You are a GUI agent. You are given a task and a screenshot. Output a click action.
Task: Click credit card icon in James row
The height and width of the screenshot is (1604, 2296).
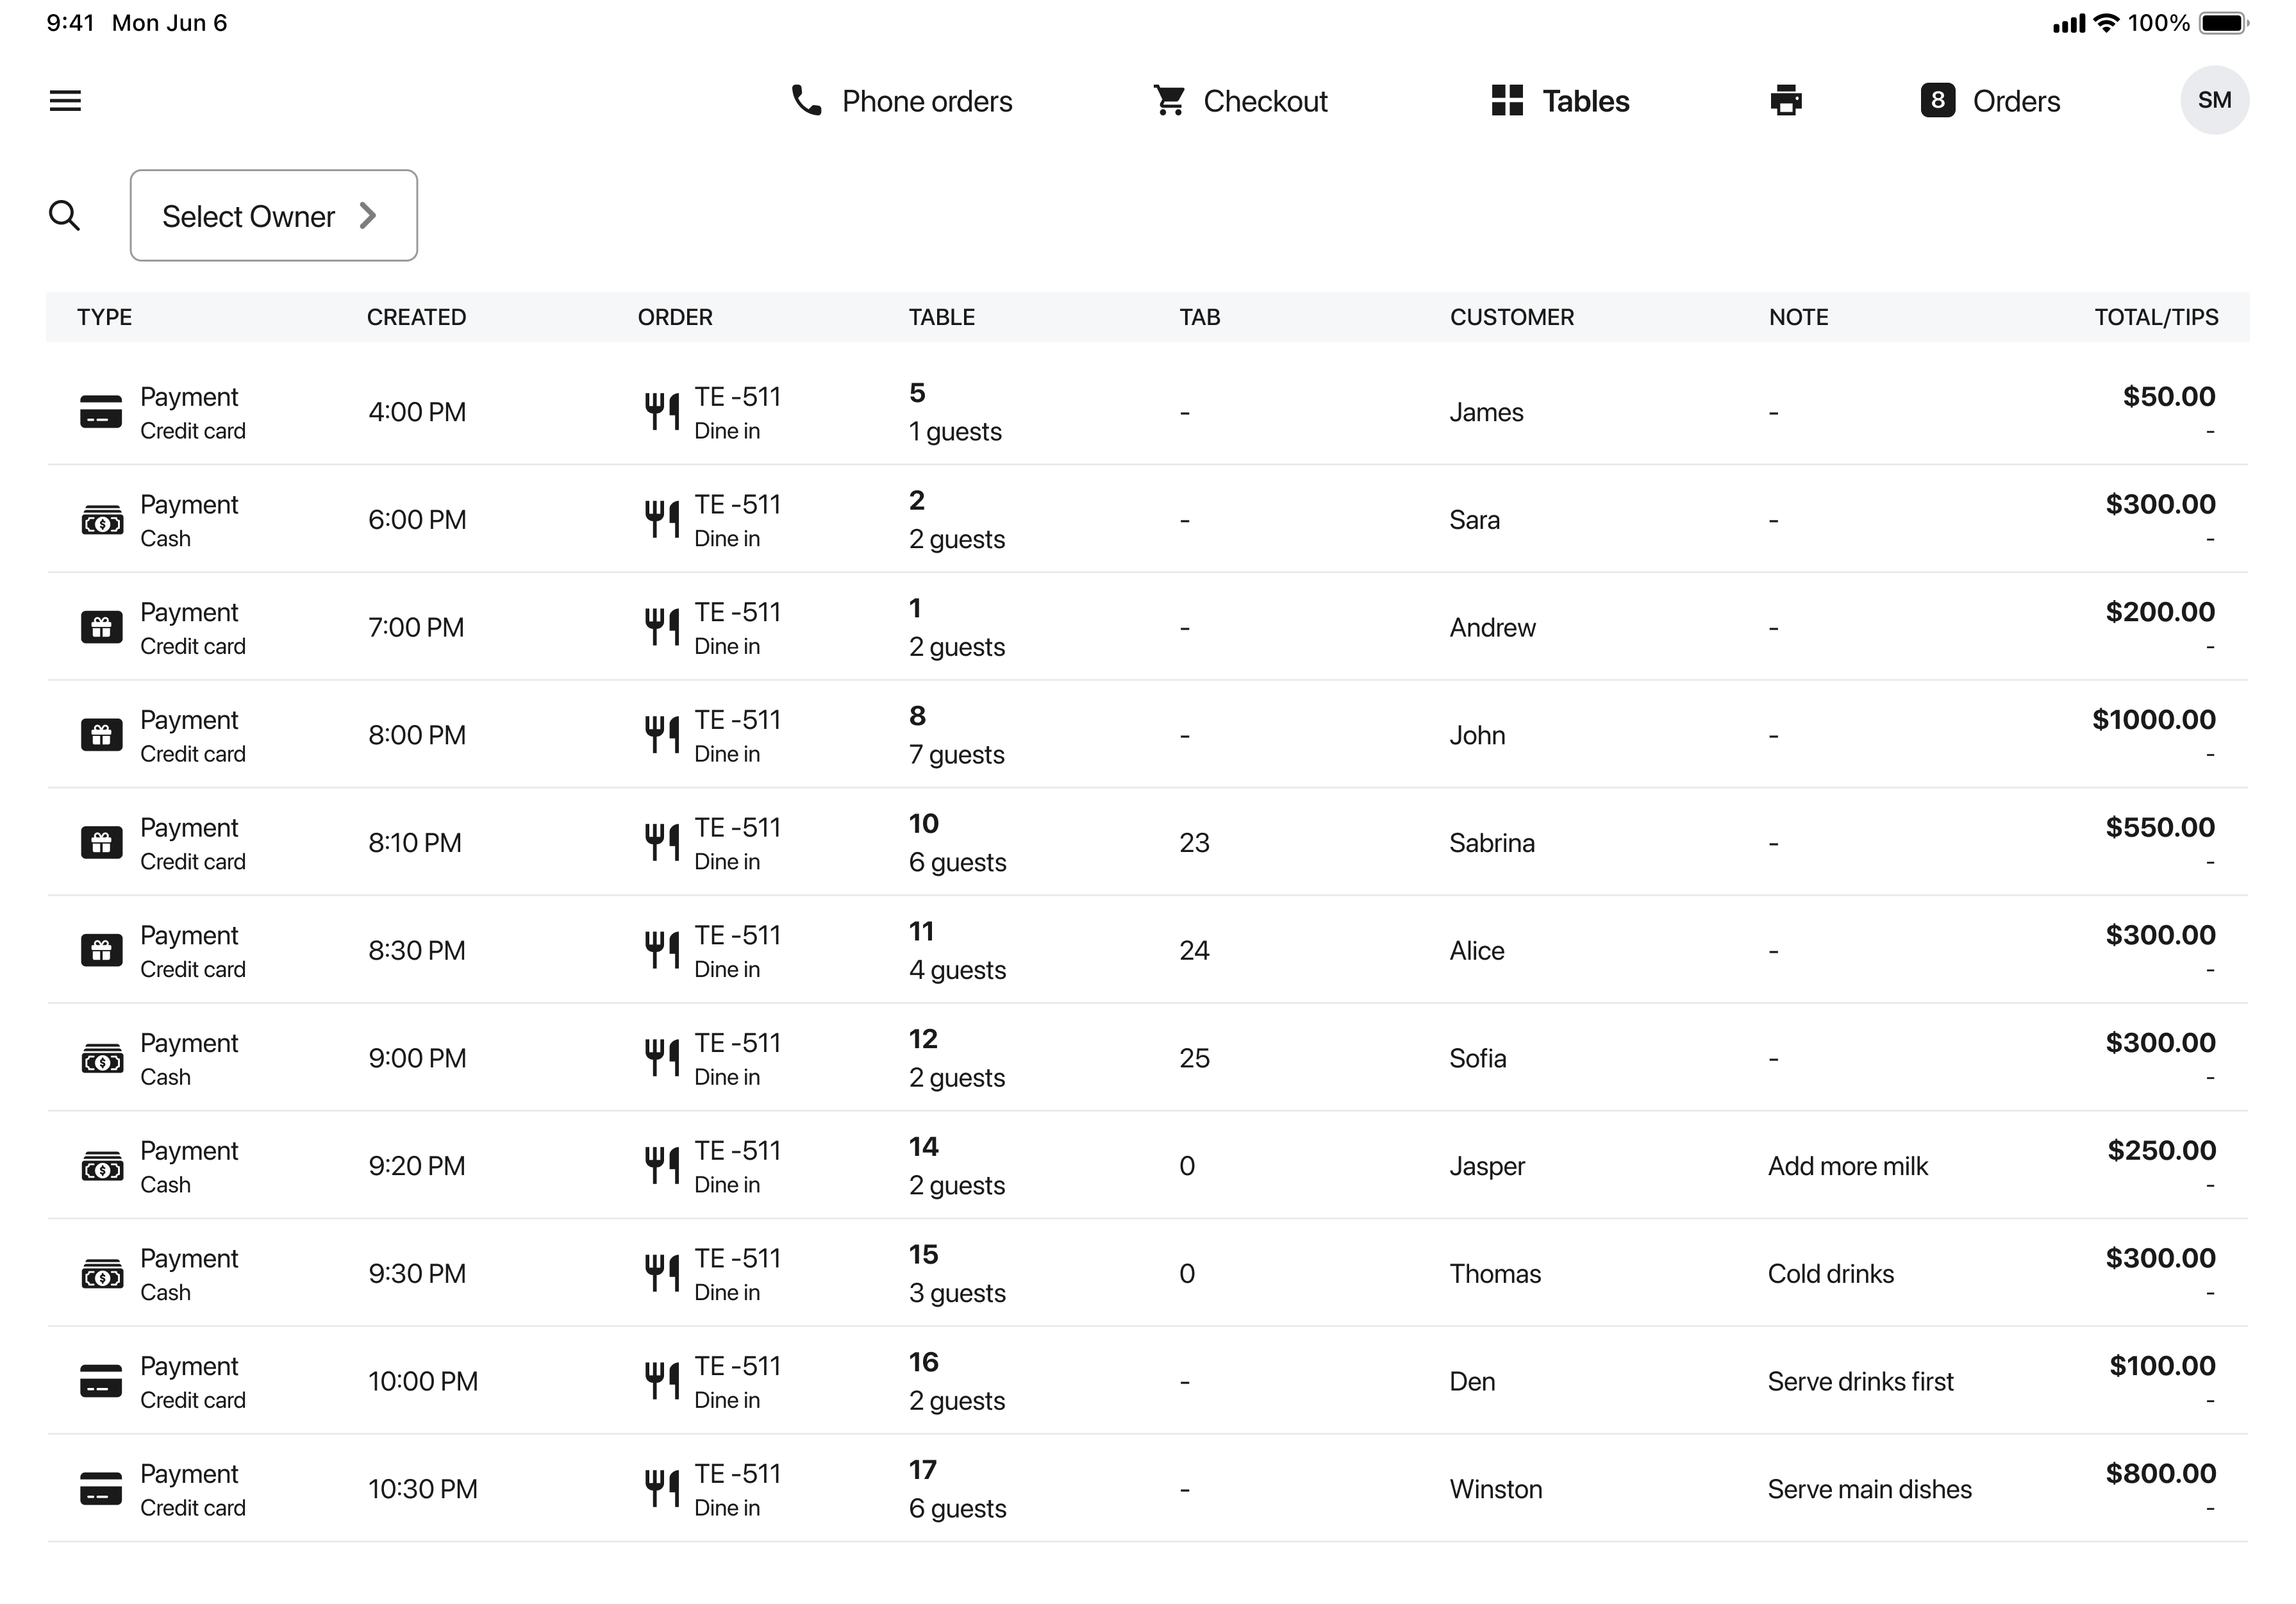pos(101,412)
